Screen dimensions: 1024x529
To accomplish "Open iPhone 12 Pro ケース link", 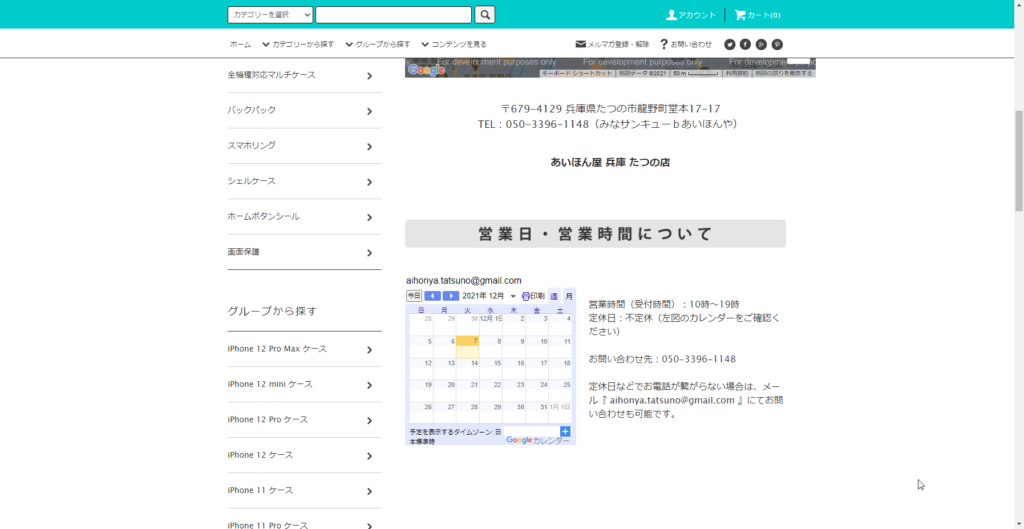I will (268, 419).
